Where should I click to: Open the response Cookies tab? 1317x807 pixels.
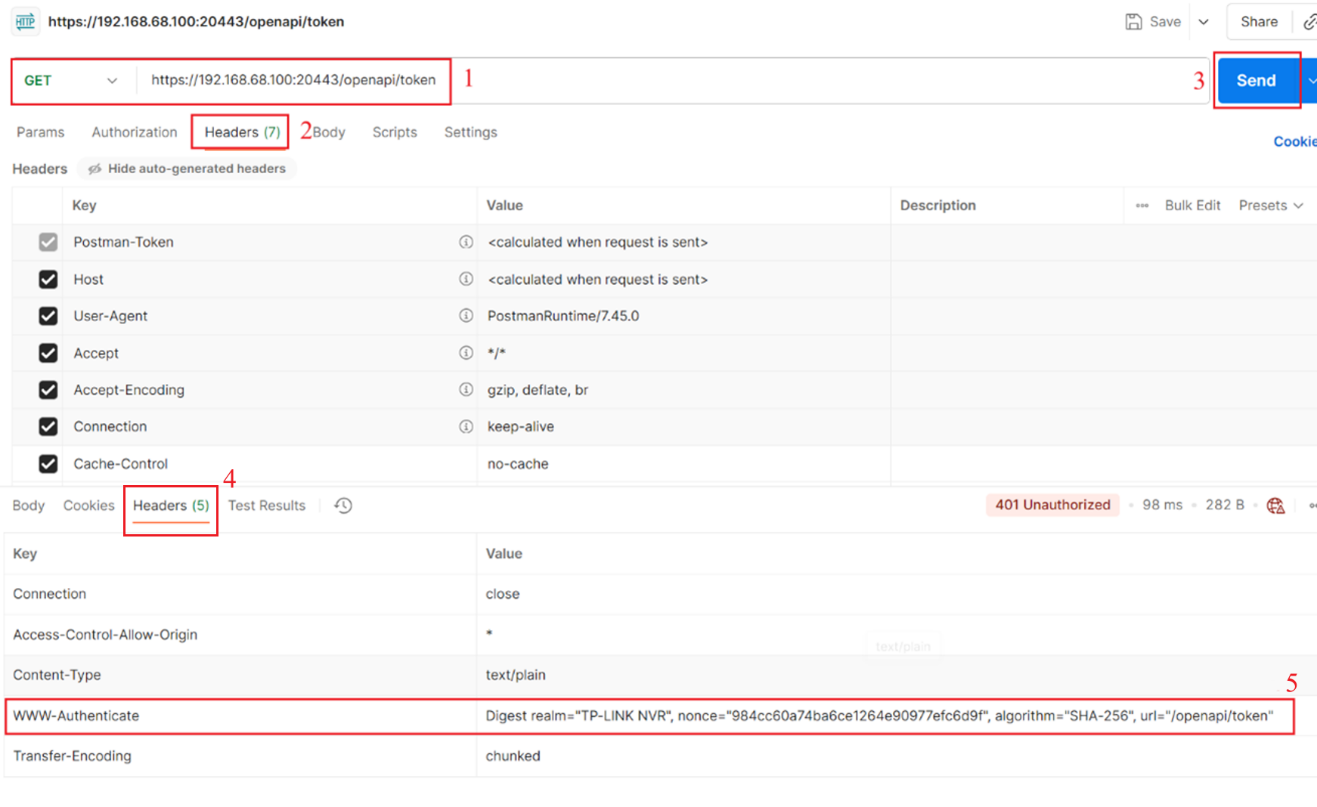(x=89, y=505)
